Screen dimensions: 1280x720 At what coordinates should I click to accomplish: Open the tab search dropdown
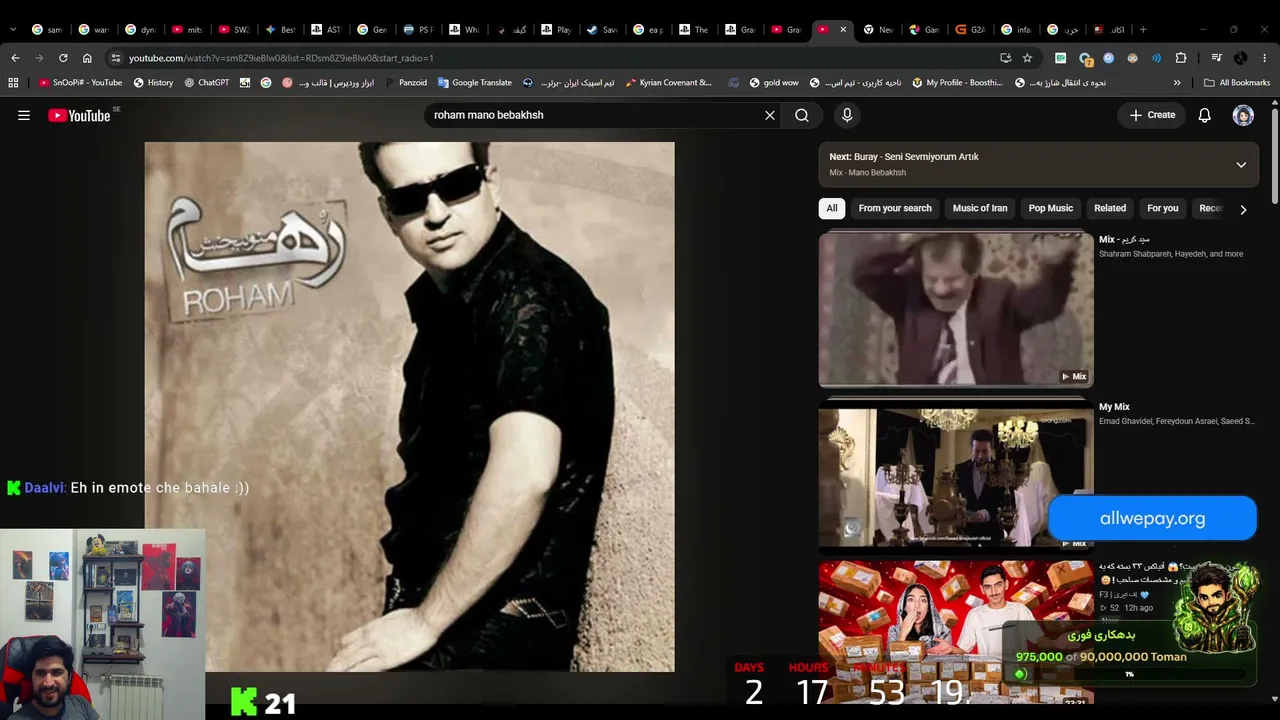pyautogui.click(x=13, y=30)
